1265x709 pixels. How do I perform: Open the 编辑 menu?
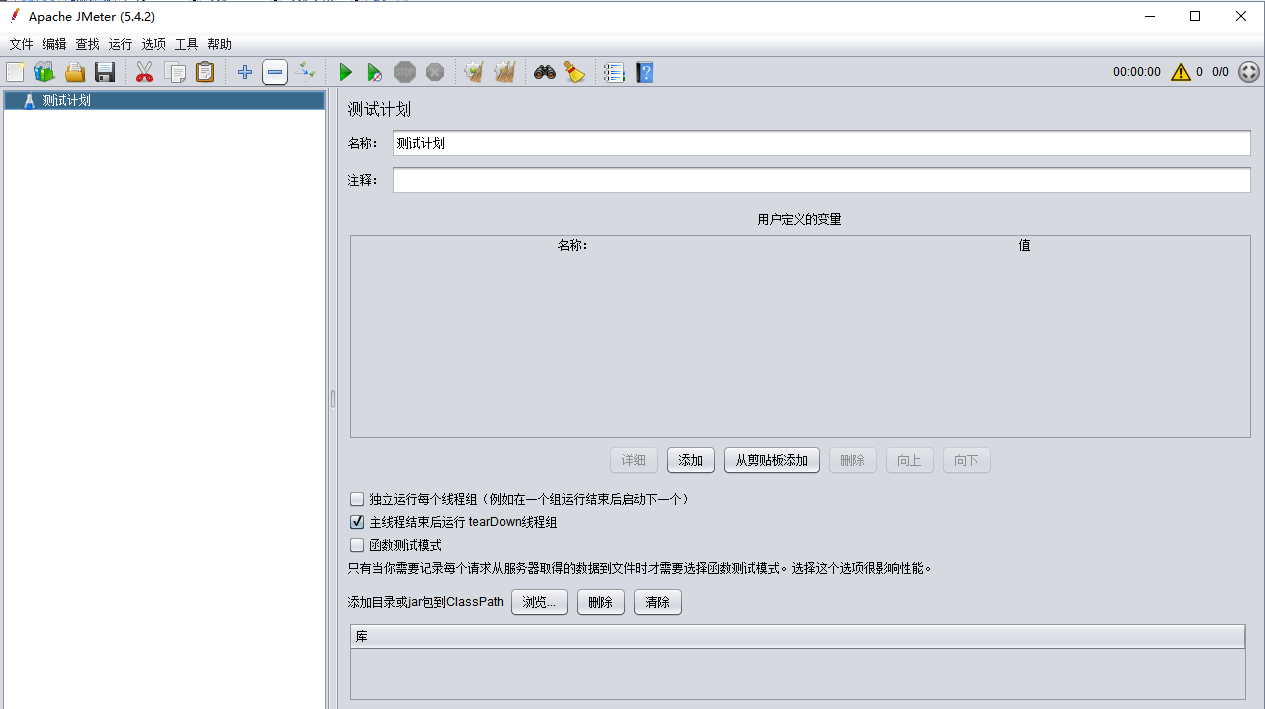[54, 44]
